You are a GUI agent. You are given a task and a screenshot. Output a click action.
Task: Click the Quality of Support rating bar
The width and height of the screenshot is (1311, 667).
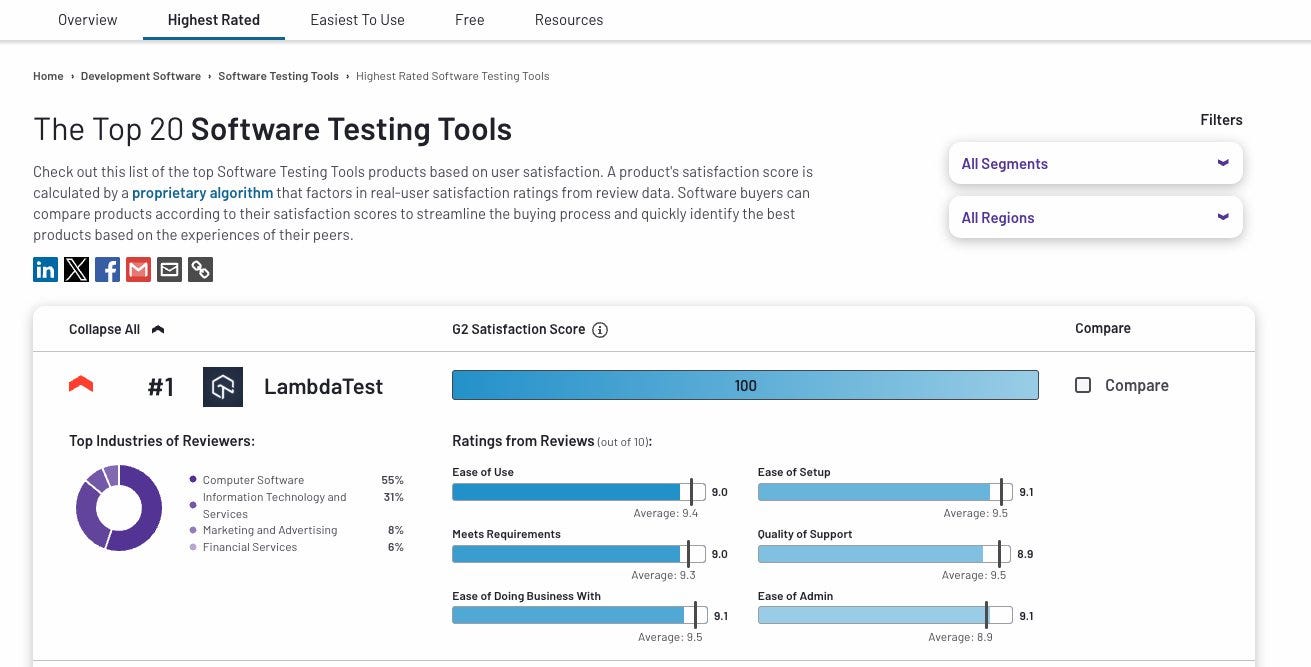click(x=885, y=554)
